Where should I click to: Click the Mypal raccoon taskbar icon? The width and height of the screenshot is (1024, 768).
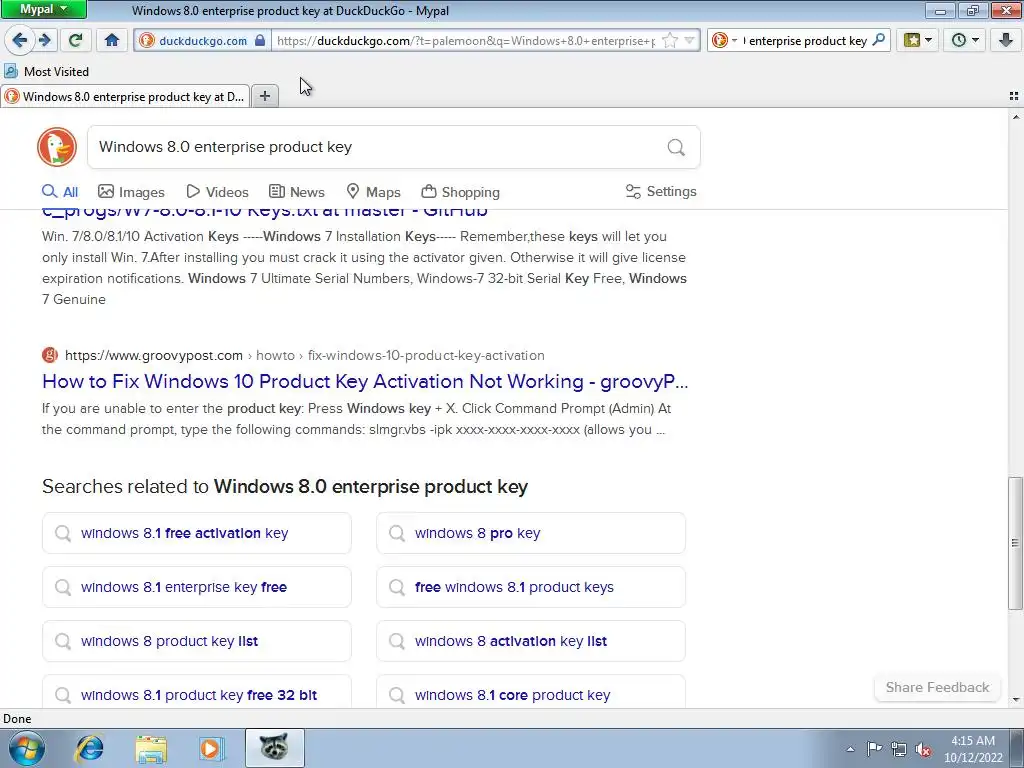coord(274,748)
